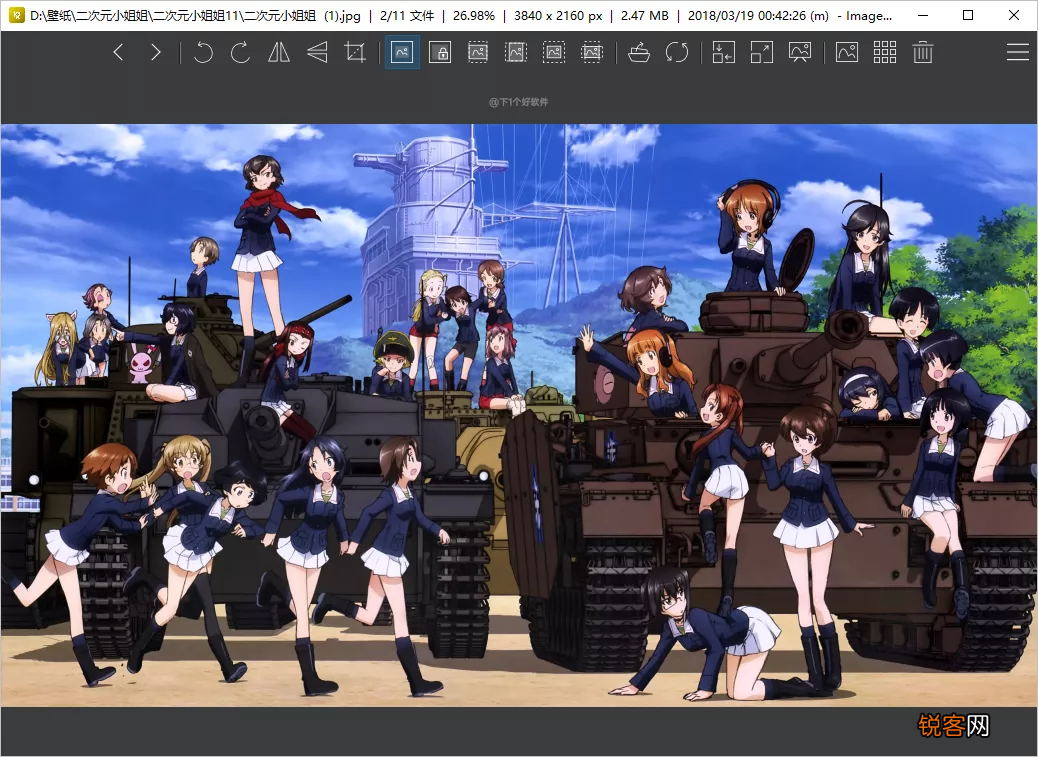Start the slideshow
Image resolution: width=1038 pixels, height=757 pixels.
800,52
